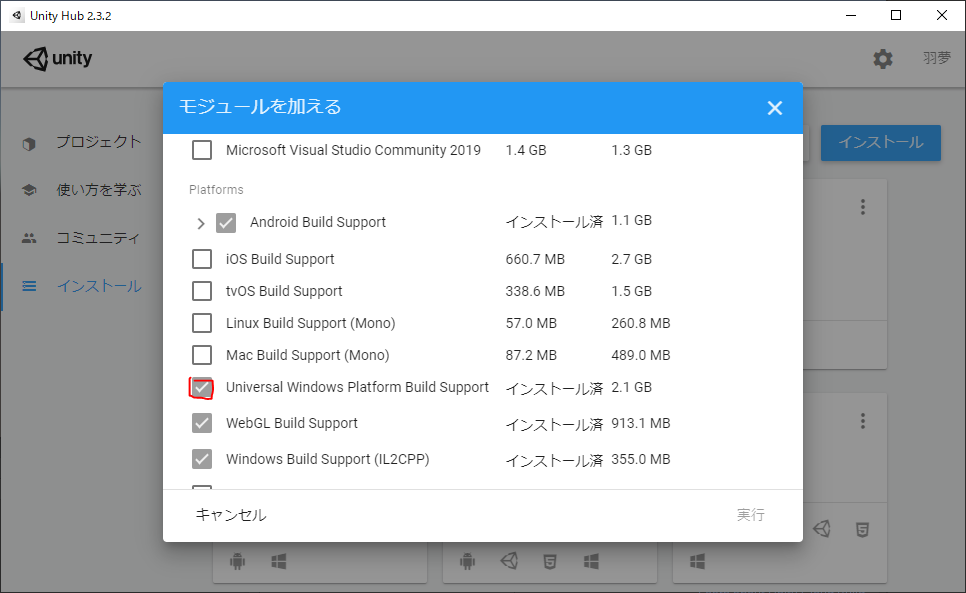Open the three-dot menu of the lower install tile
Screen dimensions: 966x593
click(862, 421)
